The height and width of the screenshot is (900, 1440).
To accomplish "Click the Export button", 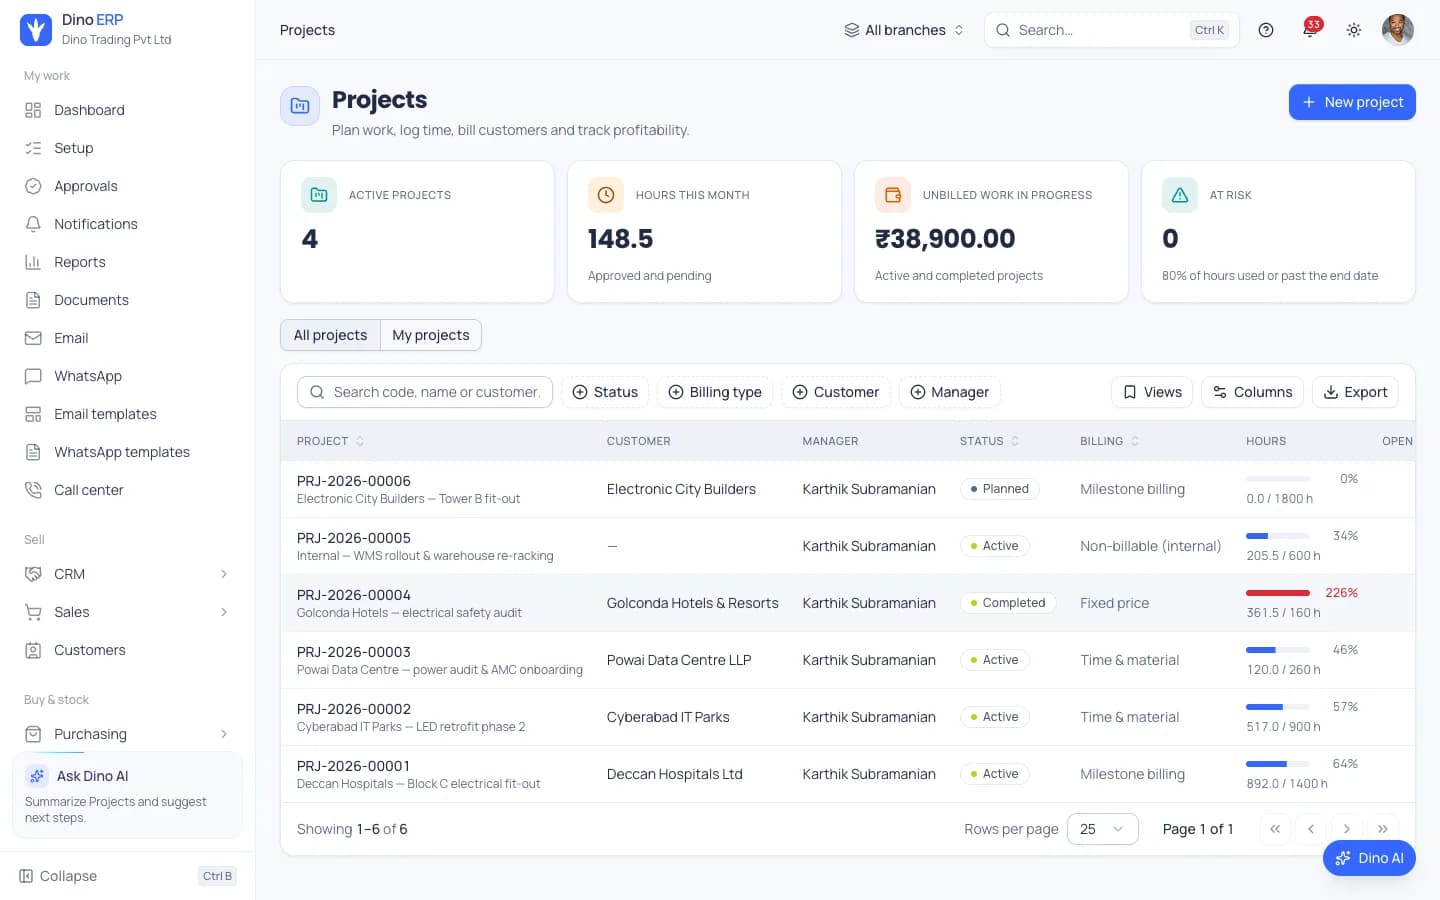I will (1355, 392).
